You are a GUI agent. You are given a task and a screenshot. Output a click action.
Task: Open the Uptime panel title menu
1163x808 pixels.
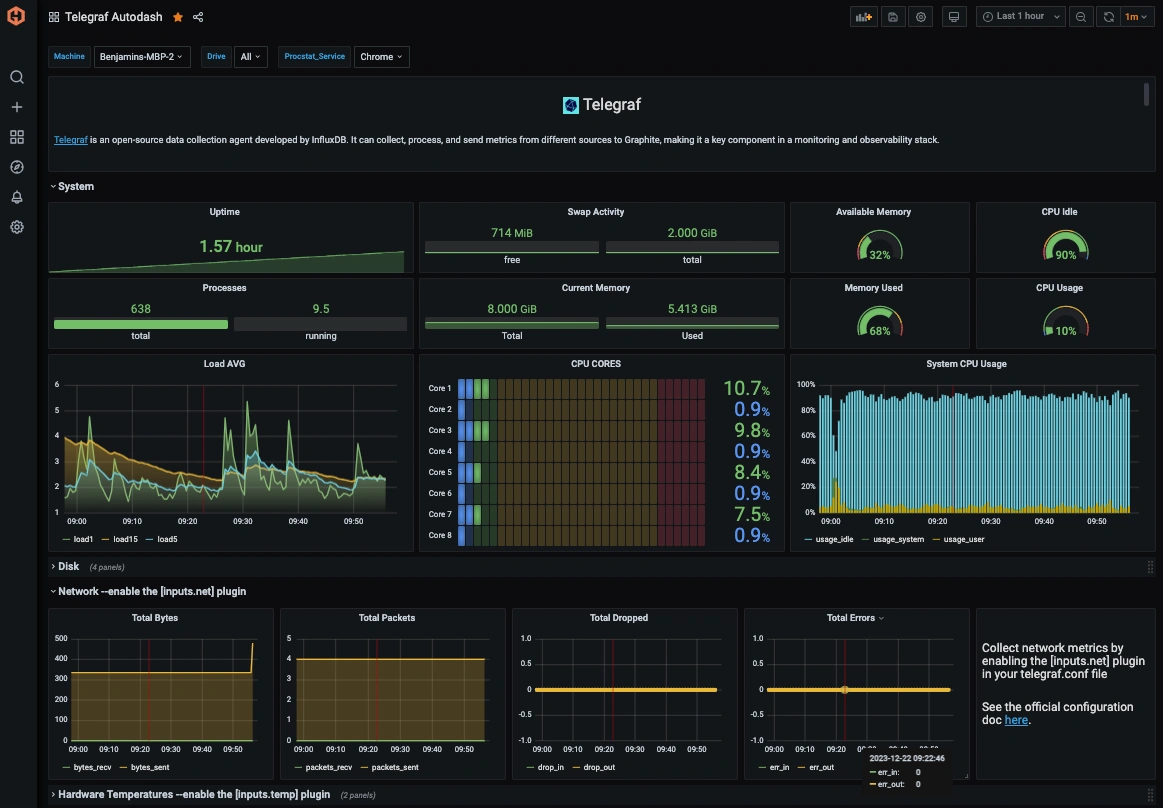224,212
